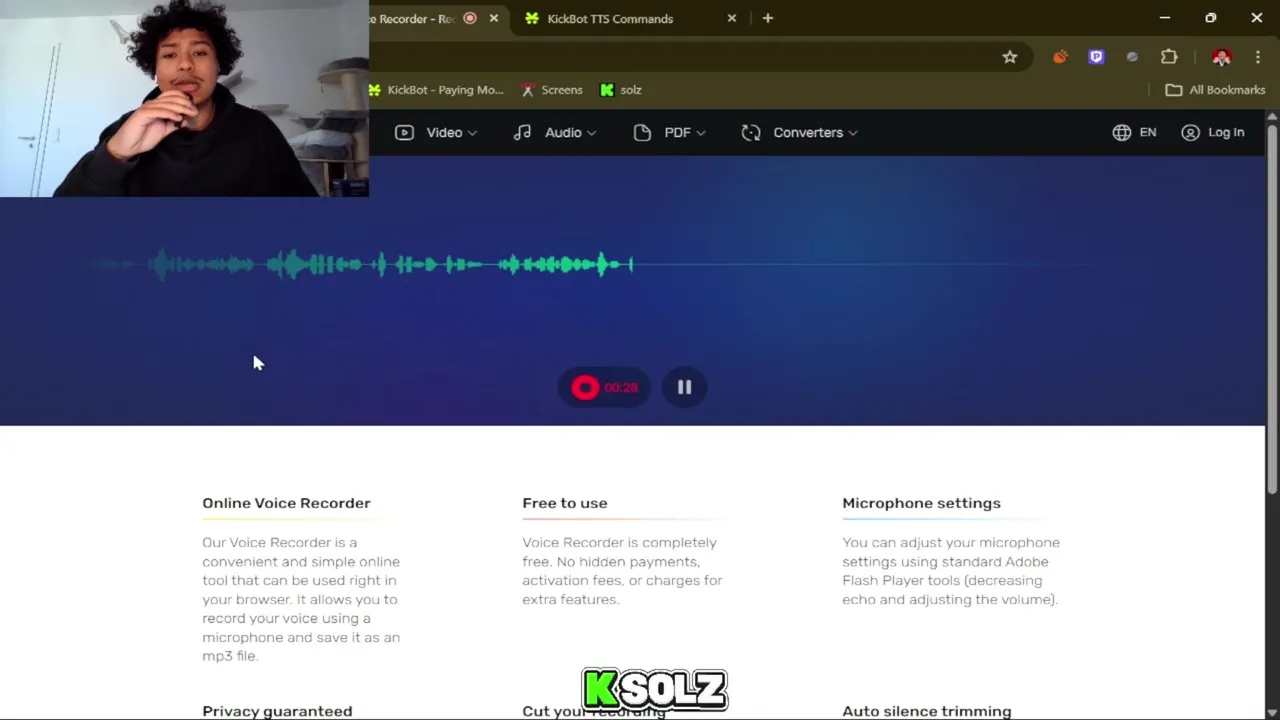Screen dimensions: 1280x720
Task: Click the Privacy guaranteed heading
Action: [x=277, y=711]
